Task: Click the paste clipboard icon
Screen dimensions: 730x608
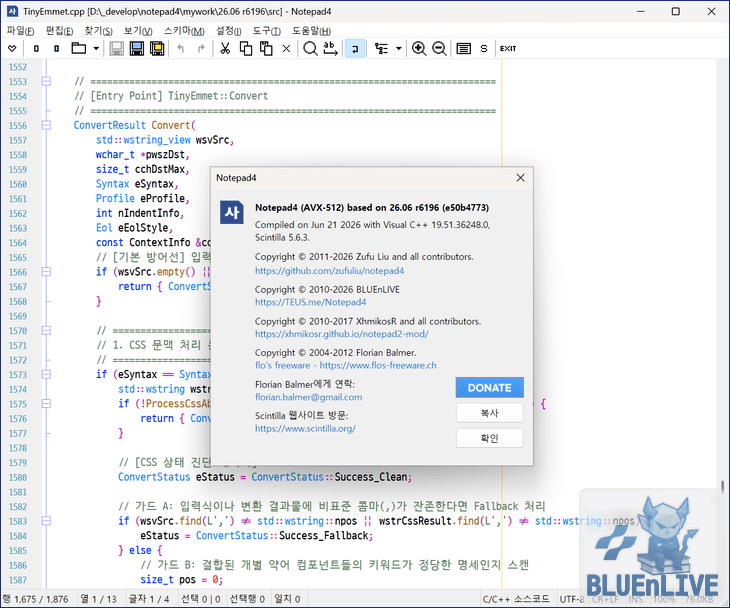Action: point(266,48)
